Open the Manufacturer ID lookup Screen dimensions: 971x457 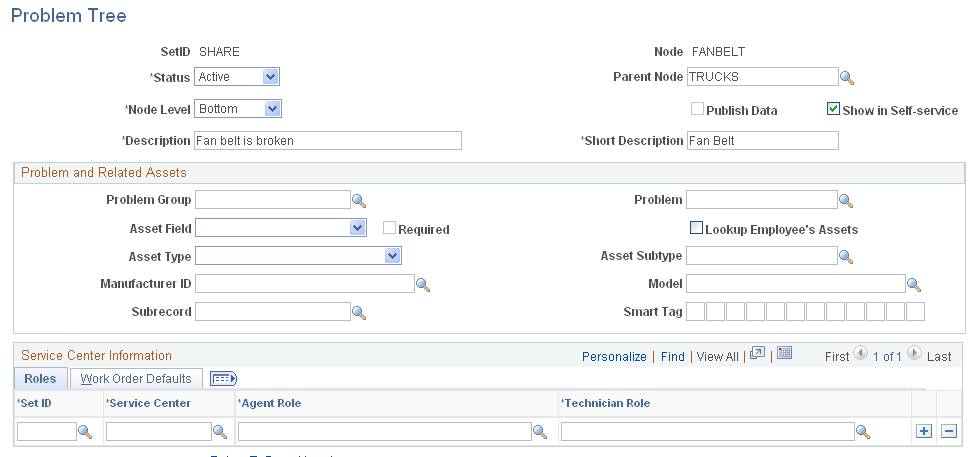[x=422, y=285]
